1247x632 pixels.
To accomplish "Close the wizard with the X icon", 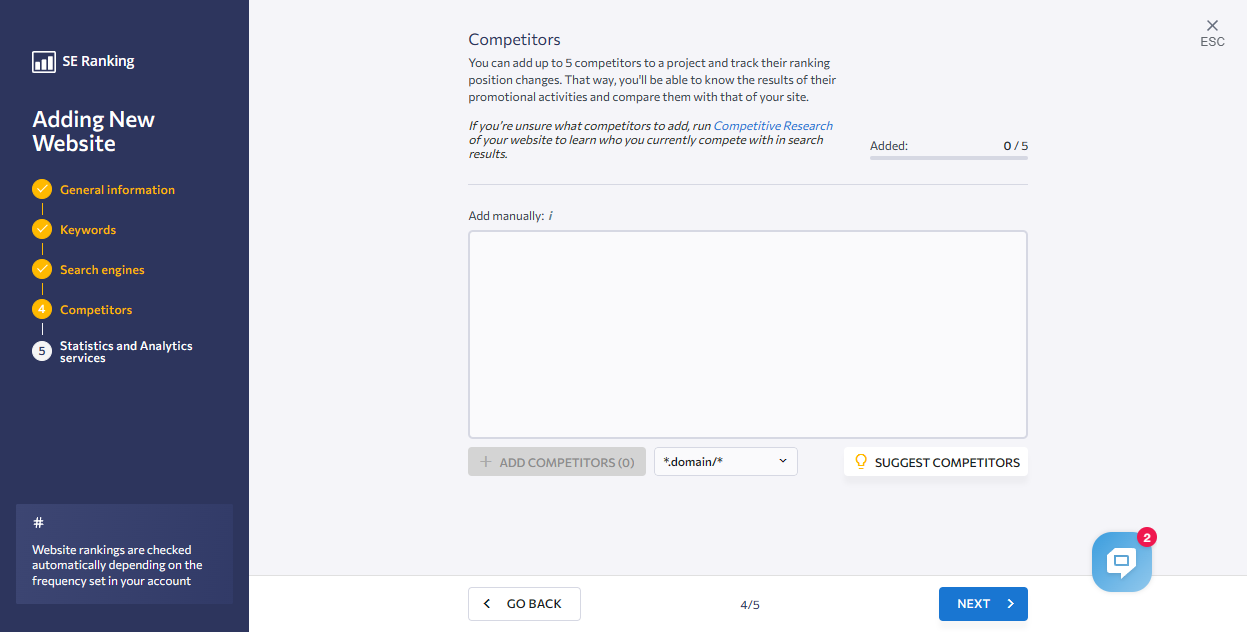I will click(1212, 26).
